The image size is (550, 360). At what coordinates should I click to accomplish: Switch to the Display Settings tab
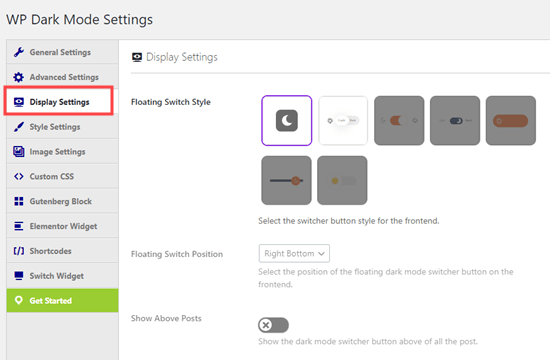point(59,101)
